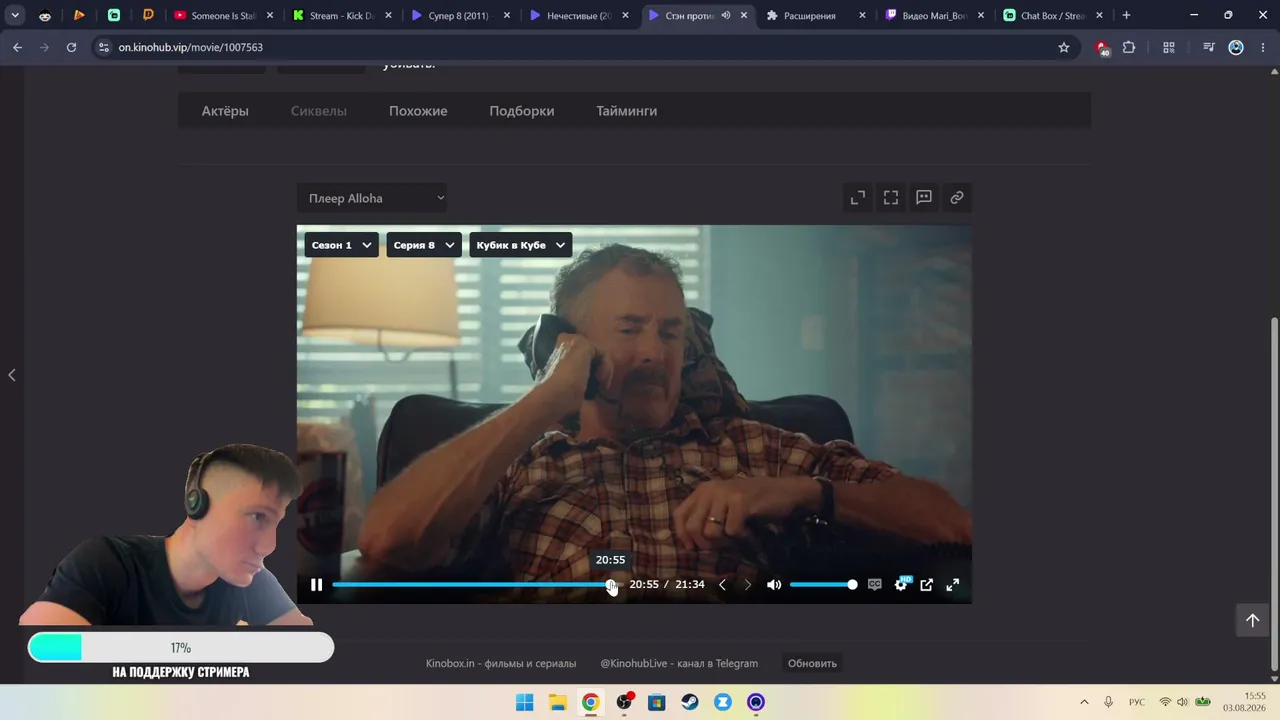The width and height of the screenshot is (1280, 720).
Task: Switch to the Актёры tab
Action: click(x=225, y=111)
